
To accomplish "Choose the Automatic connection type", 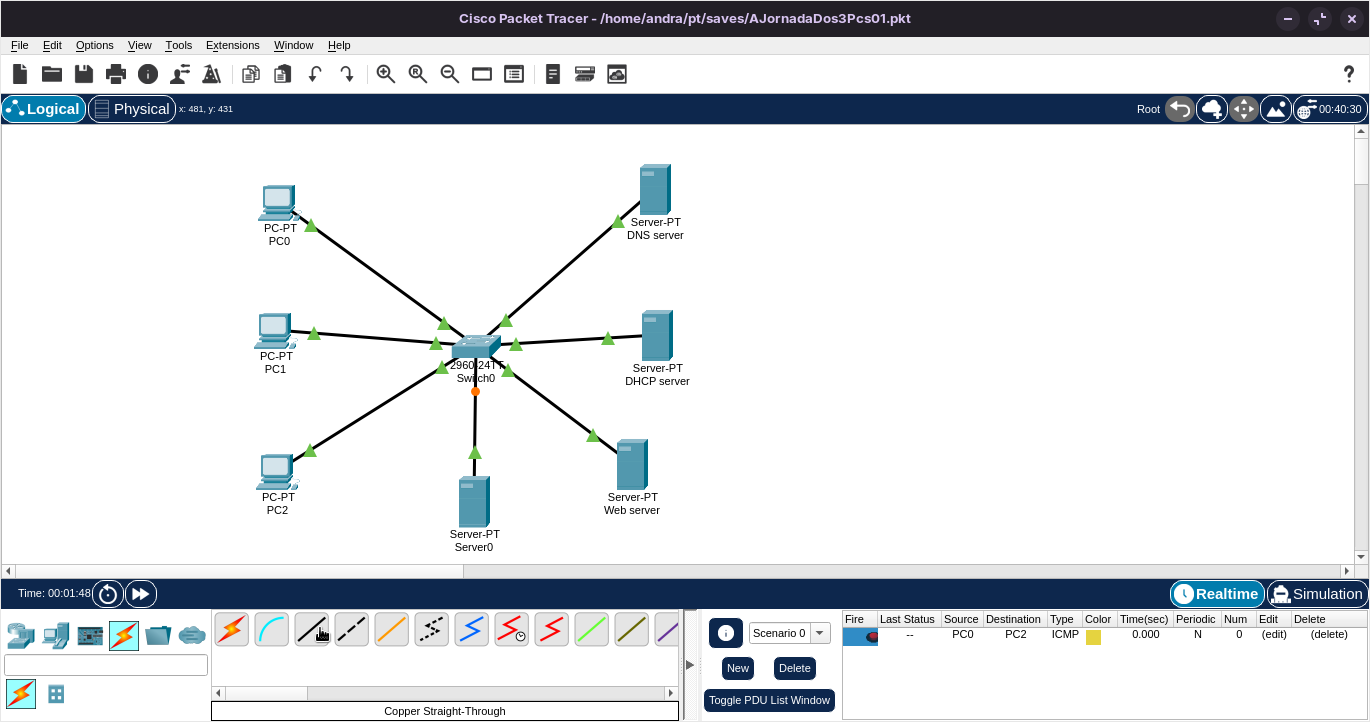I will click(232, 629).
